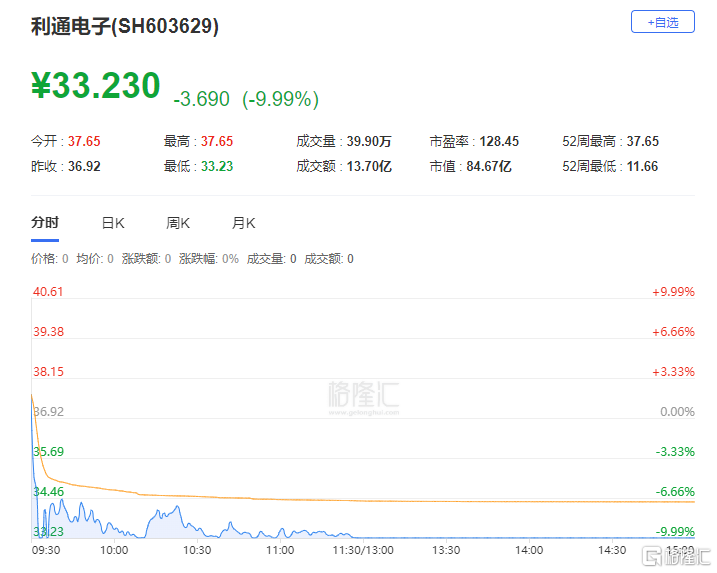
Task: Click 52周最高 value 37.65
Action: click(x=642, y=141)
